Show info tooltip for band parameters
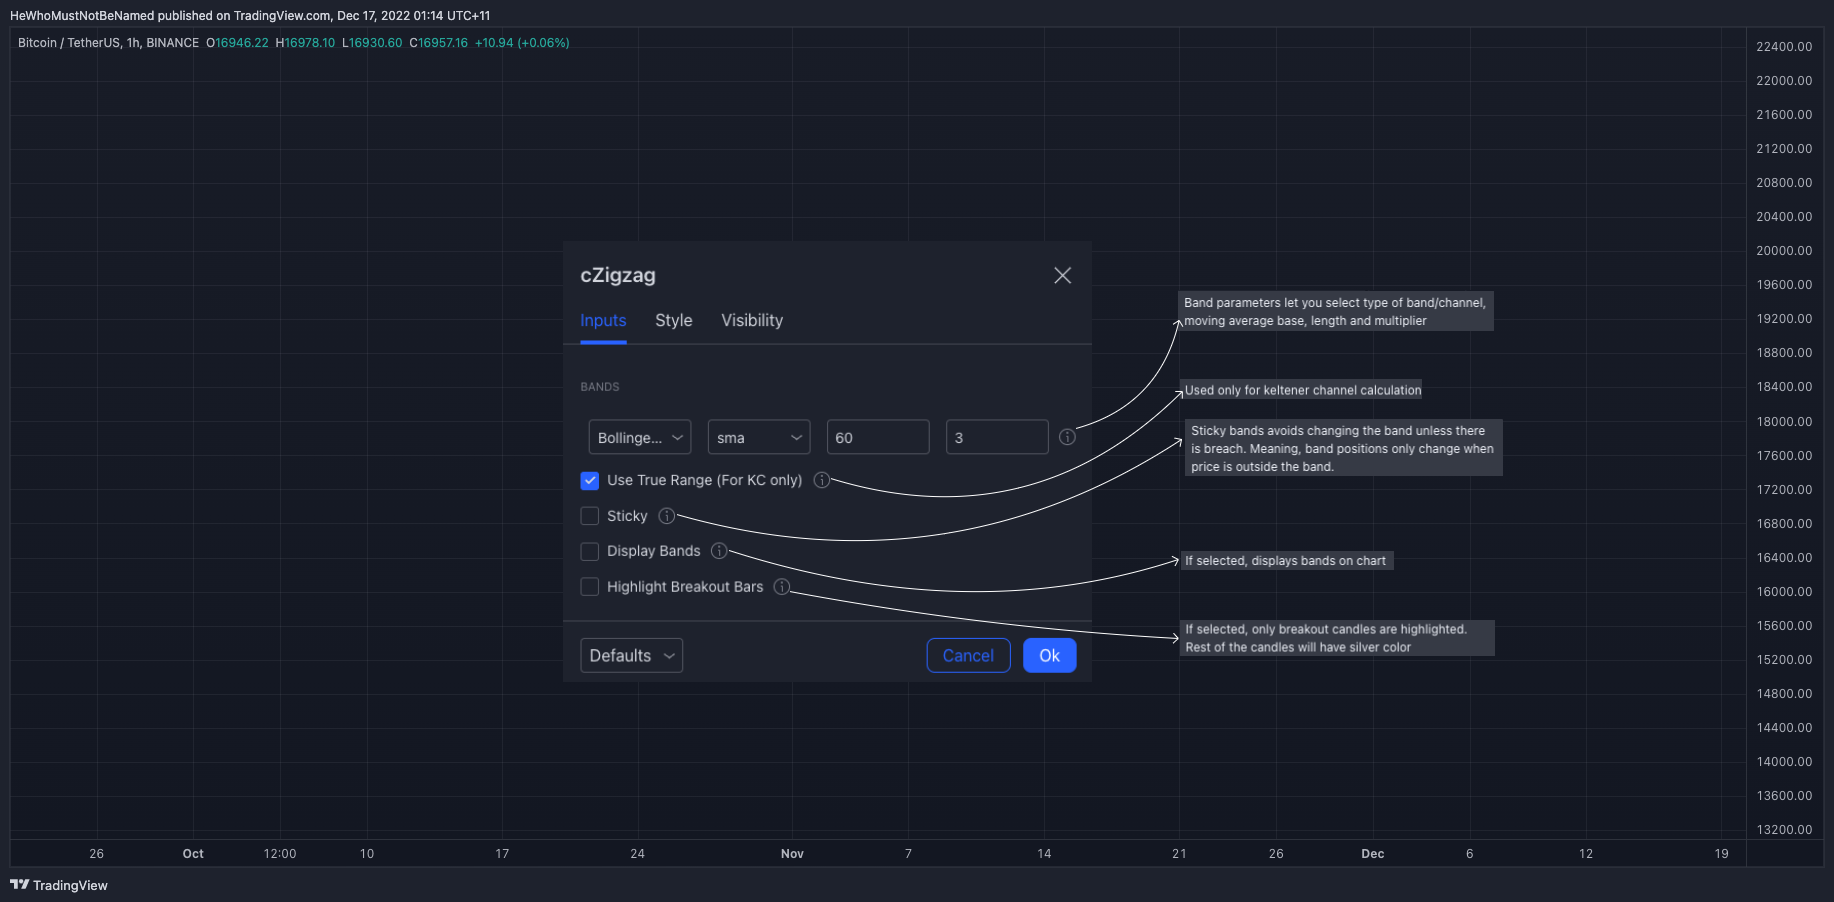Screen dimensions: 1834x902 (1067, 437)
